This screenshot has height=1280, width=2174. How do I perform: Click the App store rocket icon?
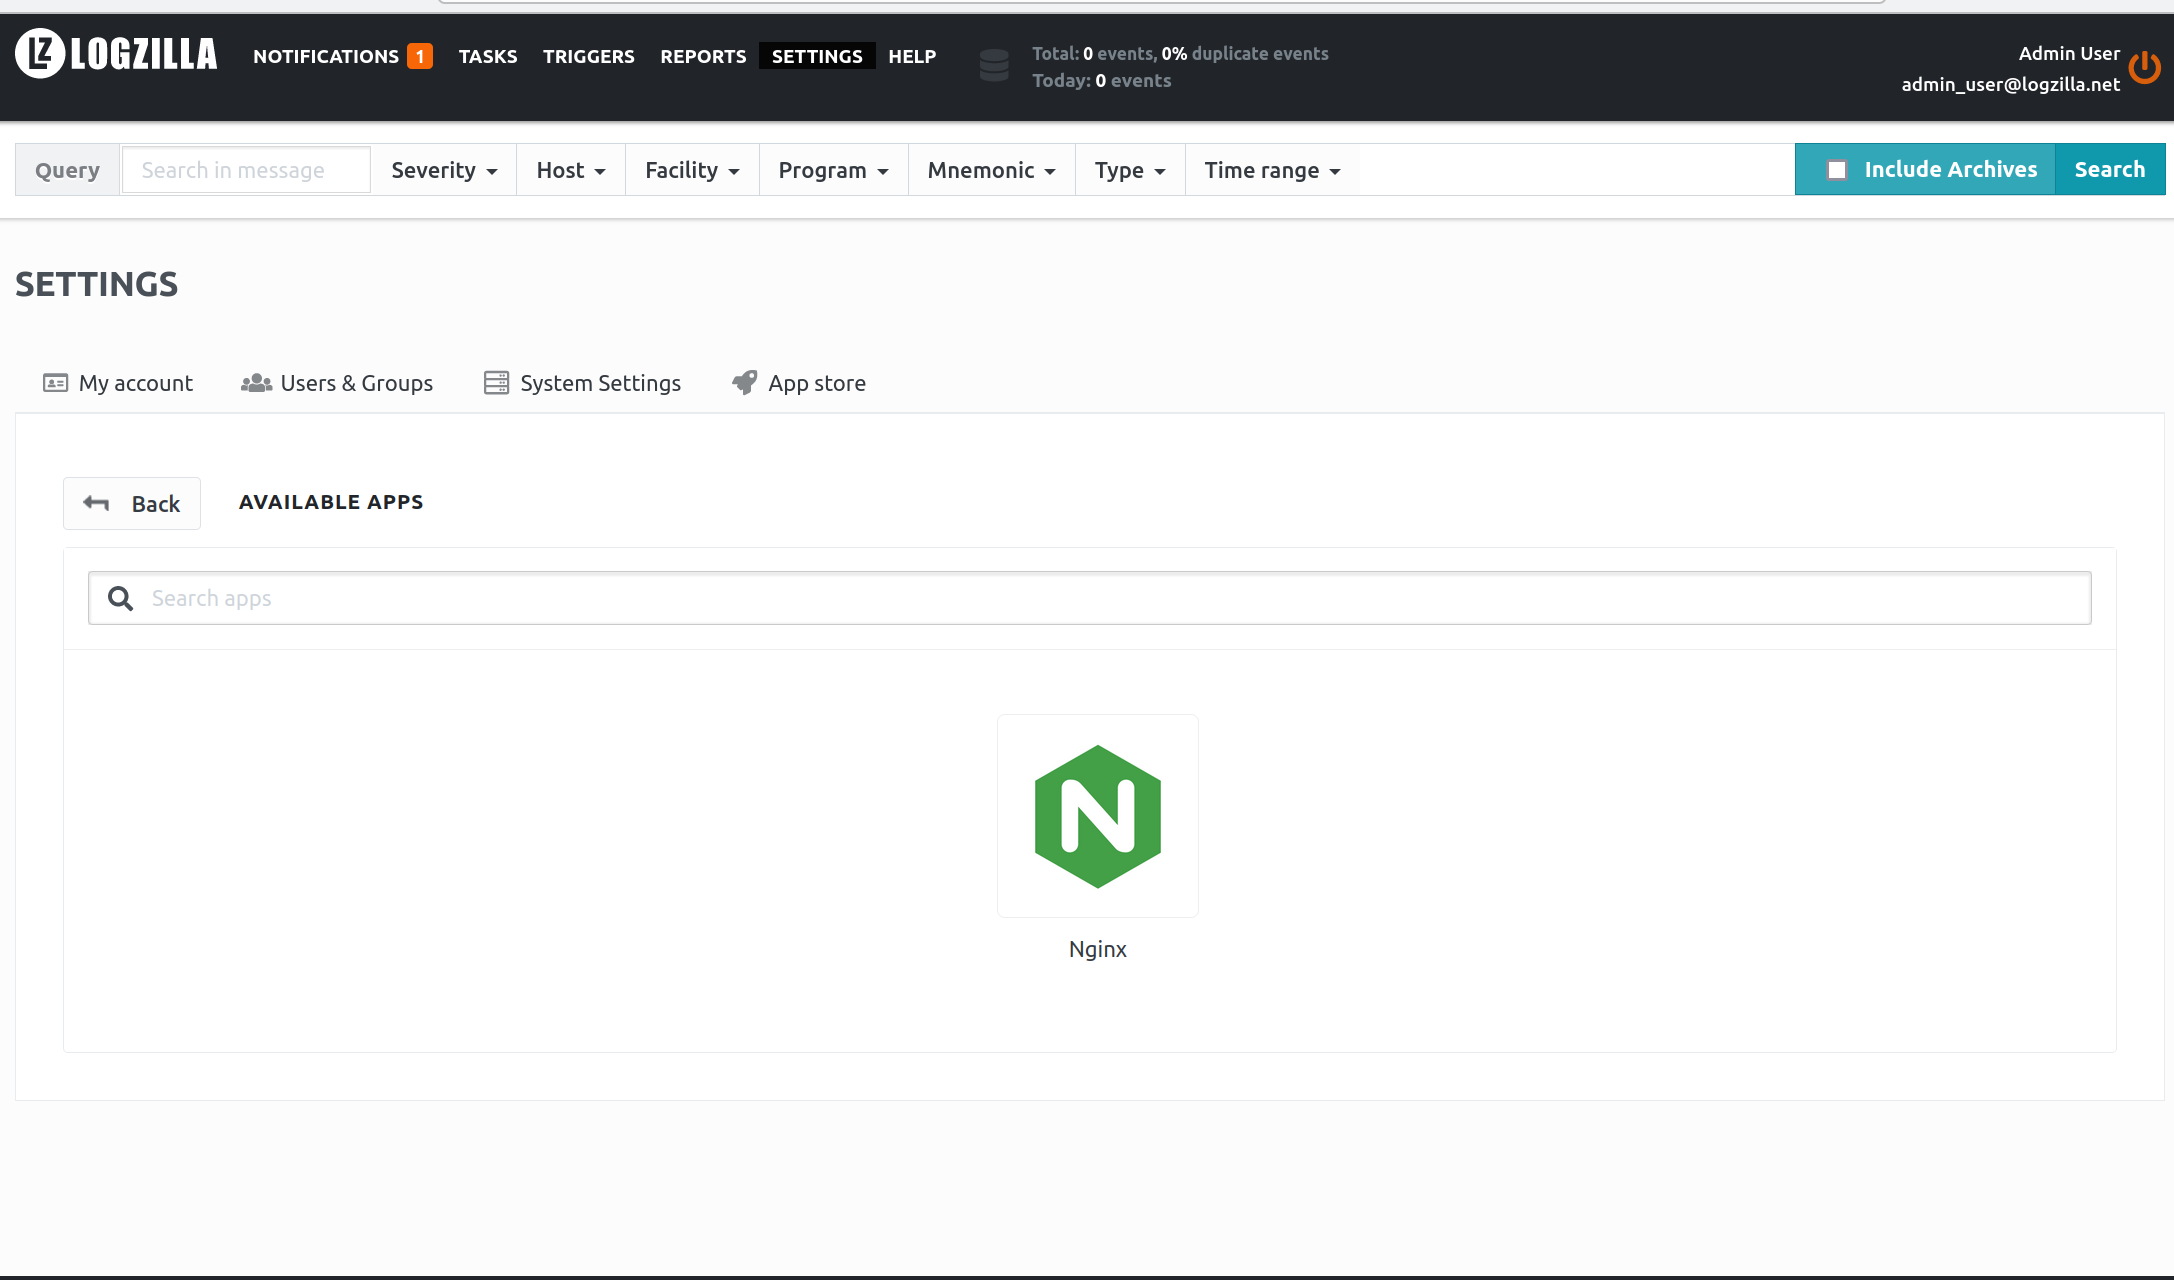[x=743, y=382]
